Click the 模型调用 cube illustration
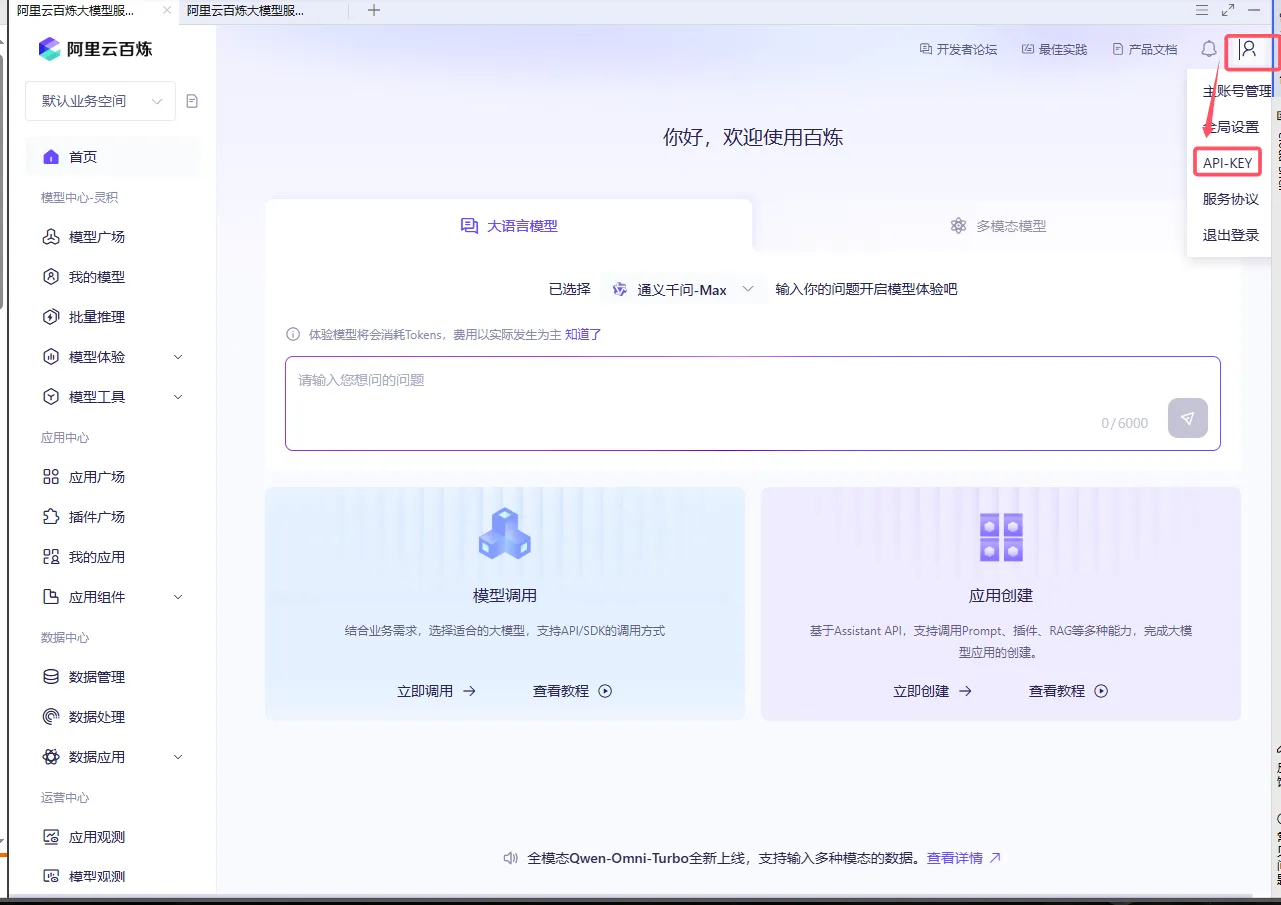Image resolution: width=1281 pixels, height=905 pixels. click(505, 533)
